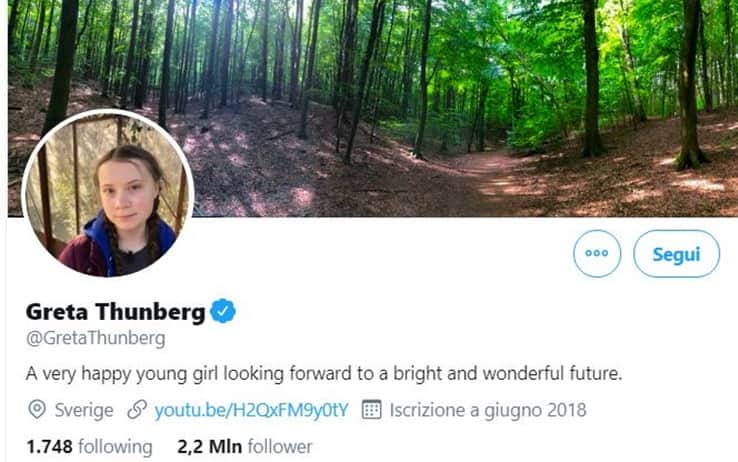Click the Greta Thunberg display name
738x462 pixels.
tap(115, 312)
